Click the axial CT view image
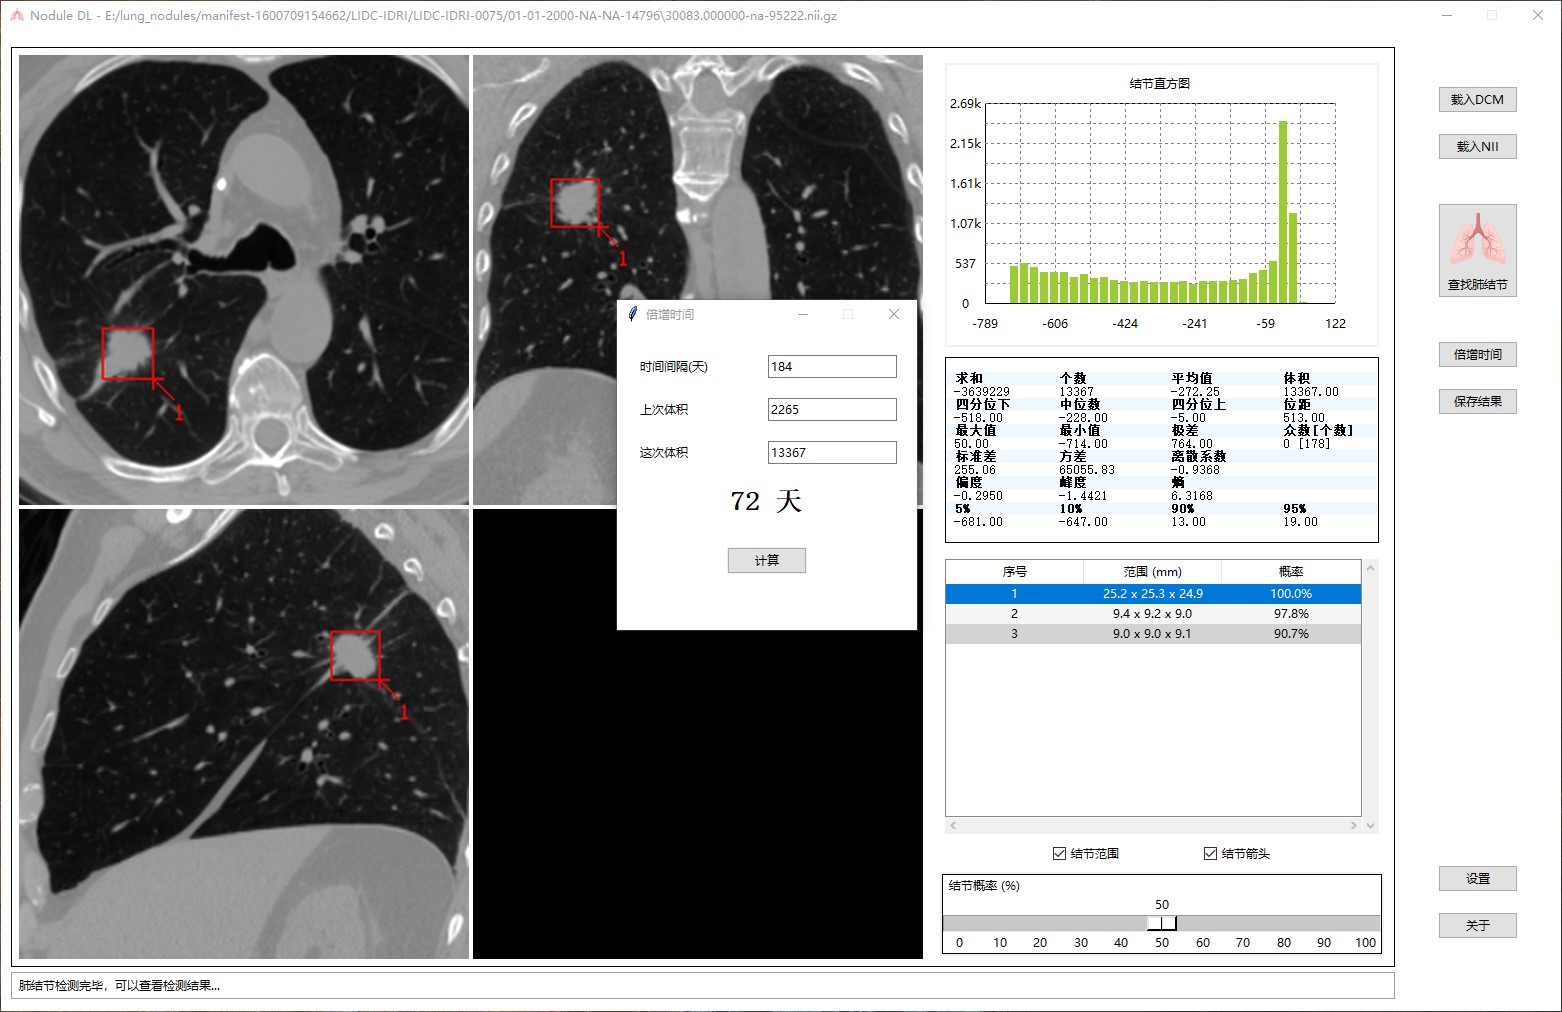Screen dimensions: 1562x1012 pos(244,279)
